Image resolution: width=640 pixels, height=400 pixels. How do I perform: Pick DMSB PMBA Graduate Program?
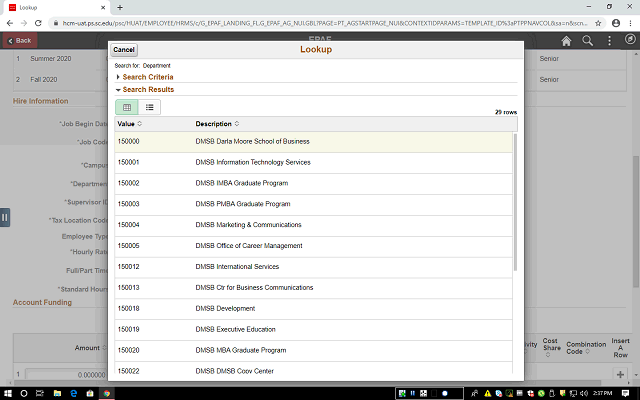pyautogui.click(x=313, y=204)
